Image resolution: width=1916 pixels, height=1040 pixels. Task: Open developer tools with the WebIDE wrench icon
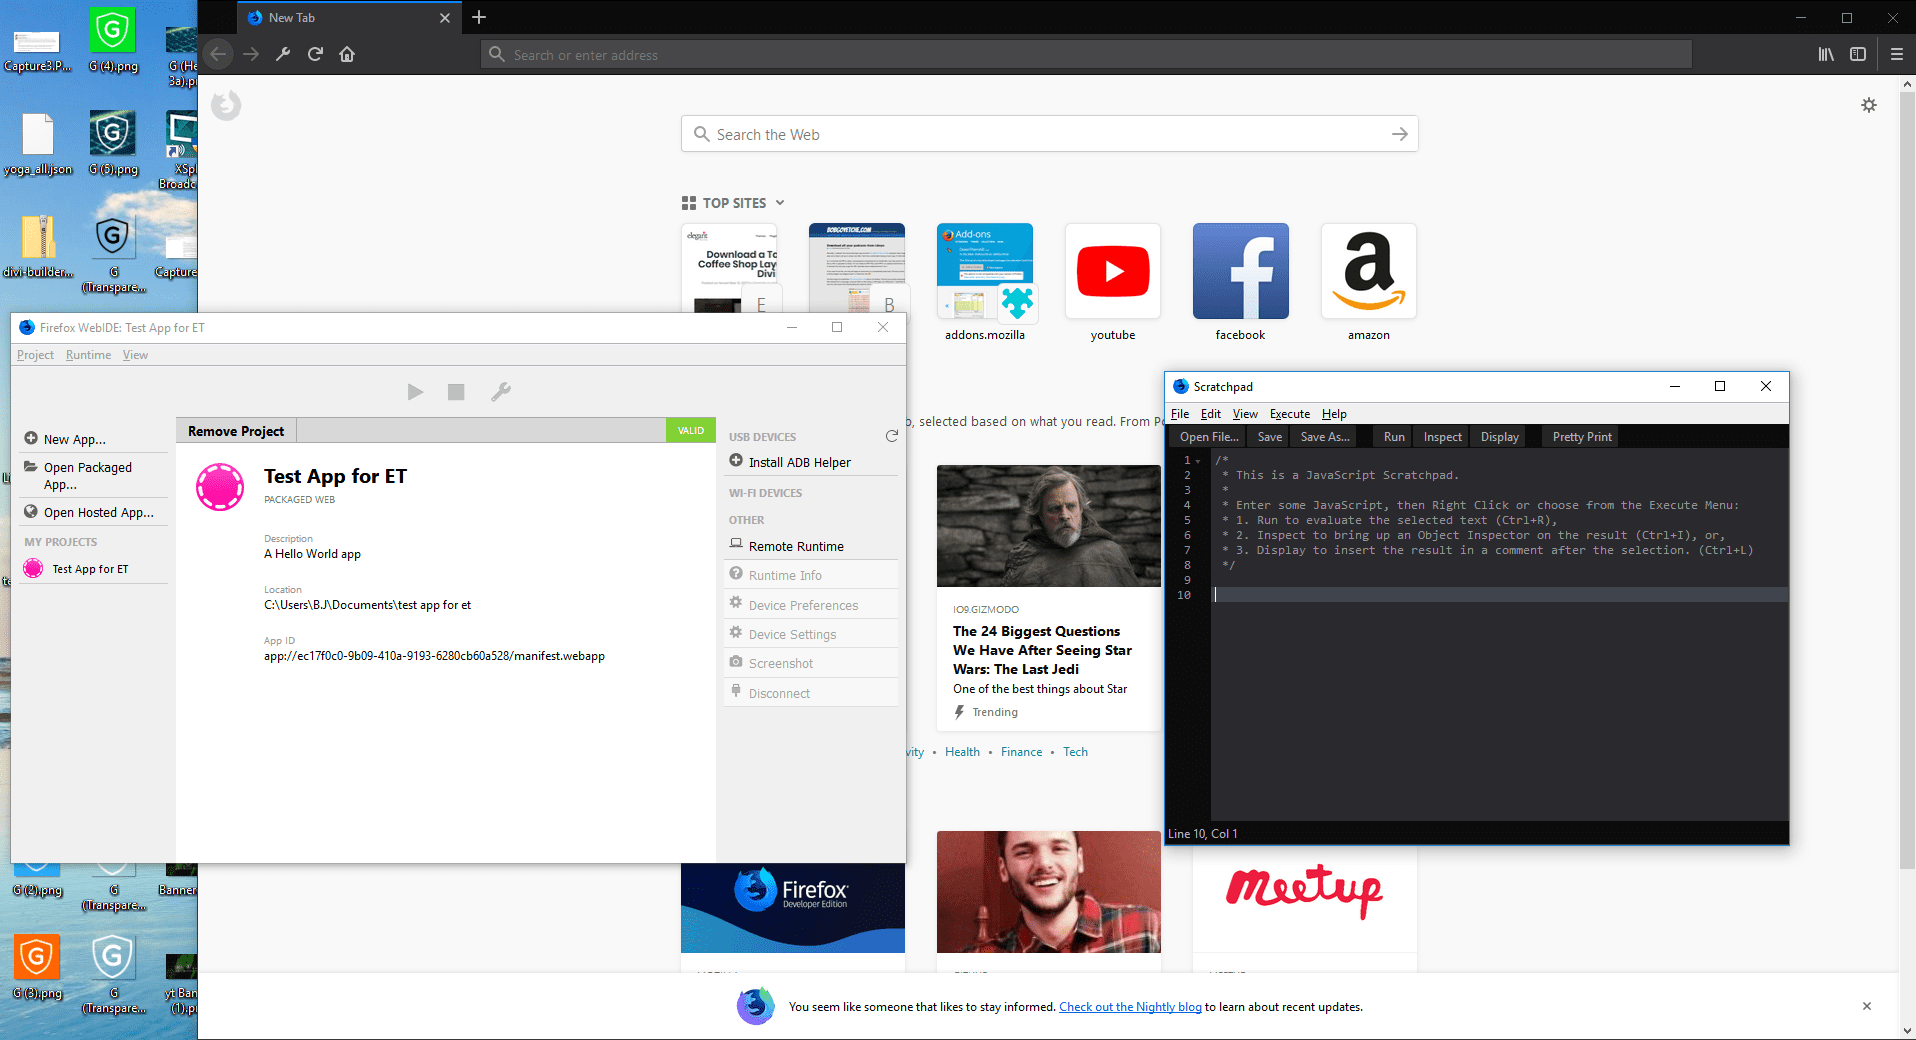pyautogui.click(x=500, y=392)
